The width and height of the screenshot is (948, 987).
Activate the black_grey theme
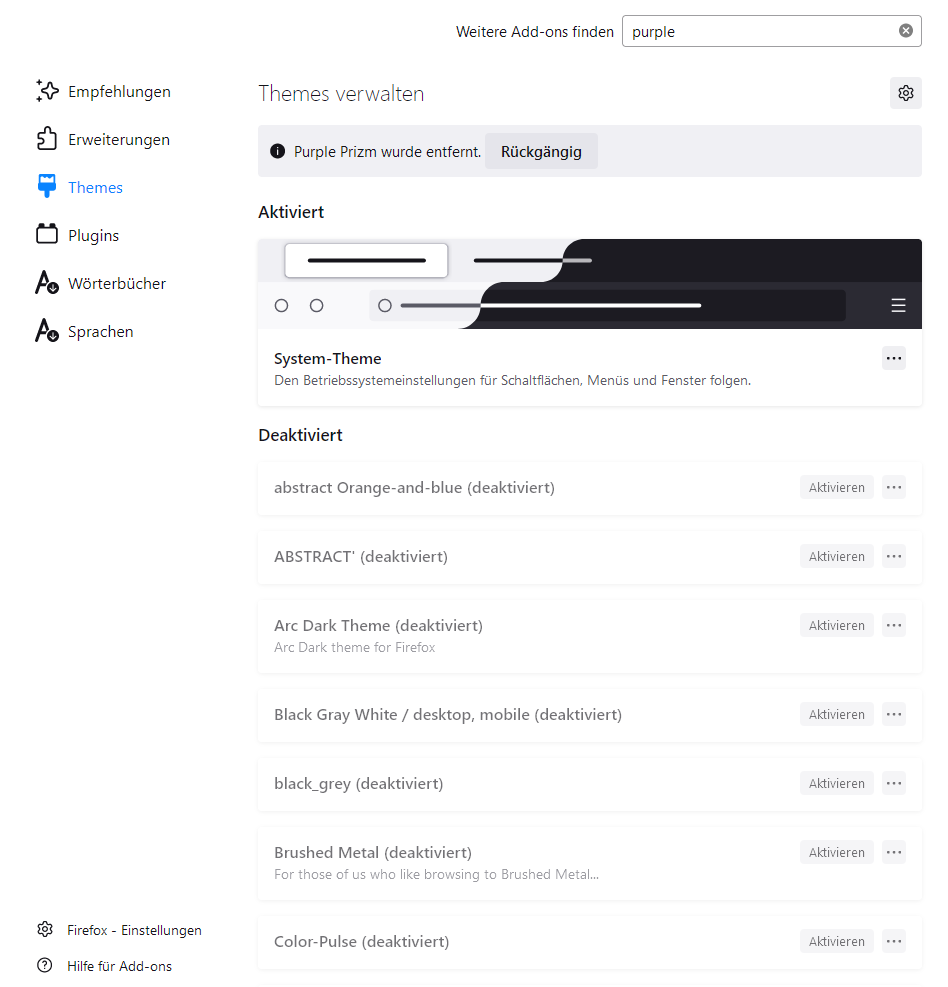836,783
